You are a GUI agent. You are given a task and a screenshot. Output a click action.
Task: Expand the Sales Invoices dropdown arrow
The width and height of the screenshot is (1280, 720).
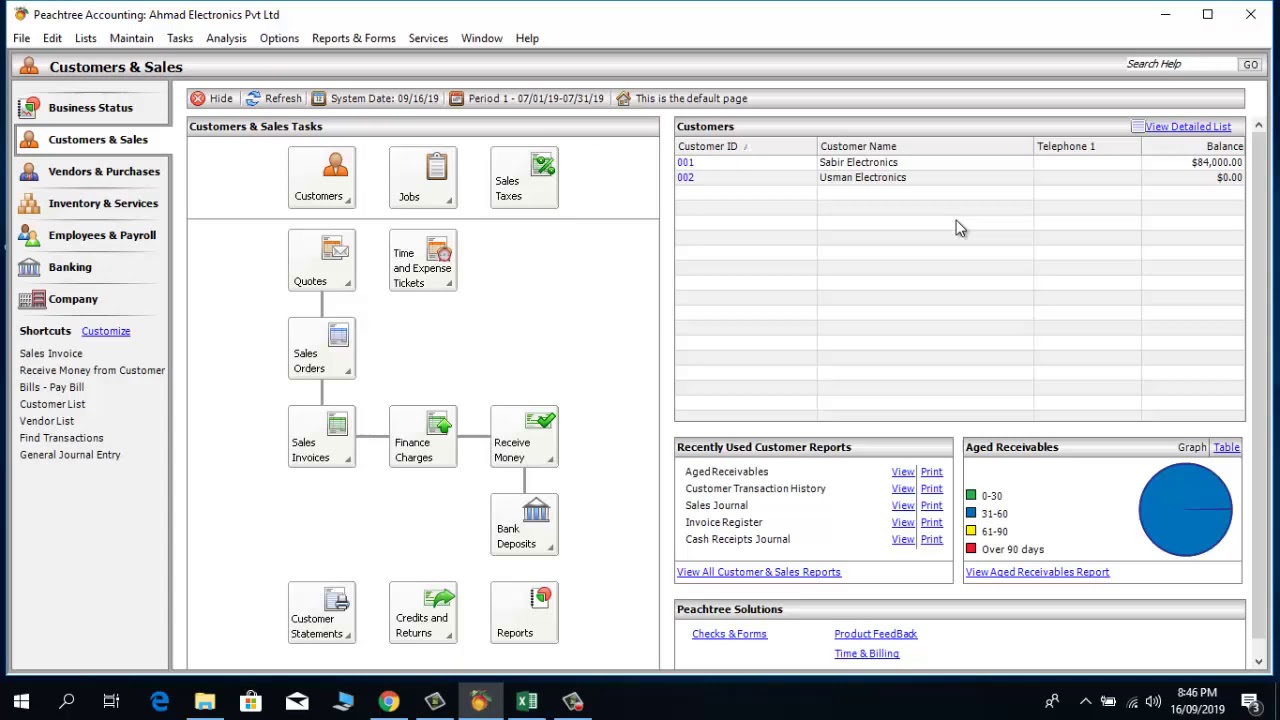[348, 460]
